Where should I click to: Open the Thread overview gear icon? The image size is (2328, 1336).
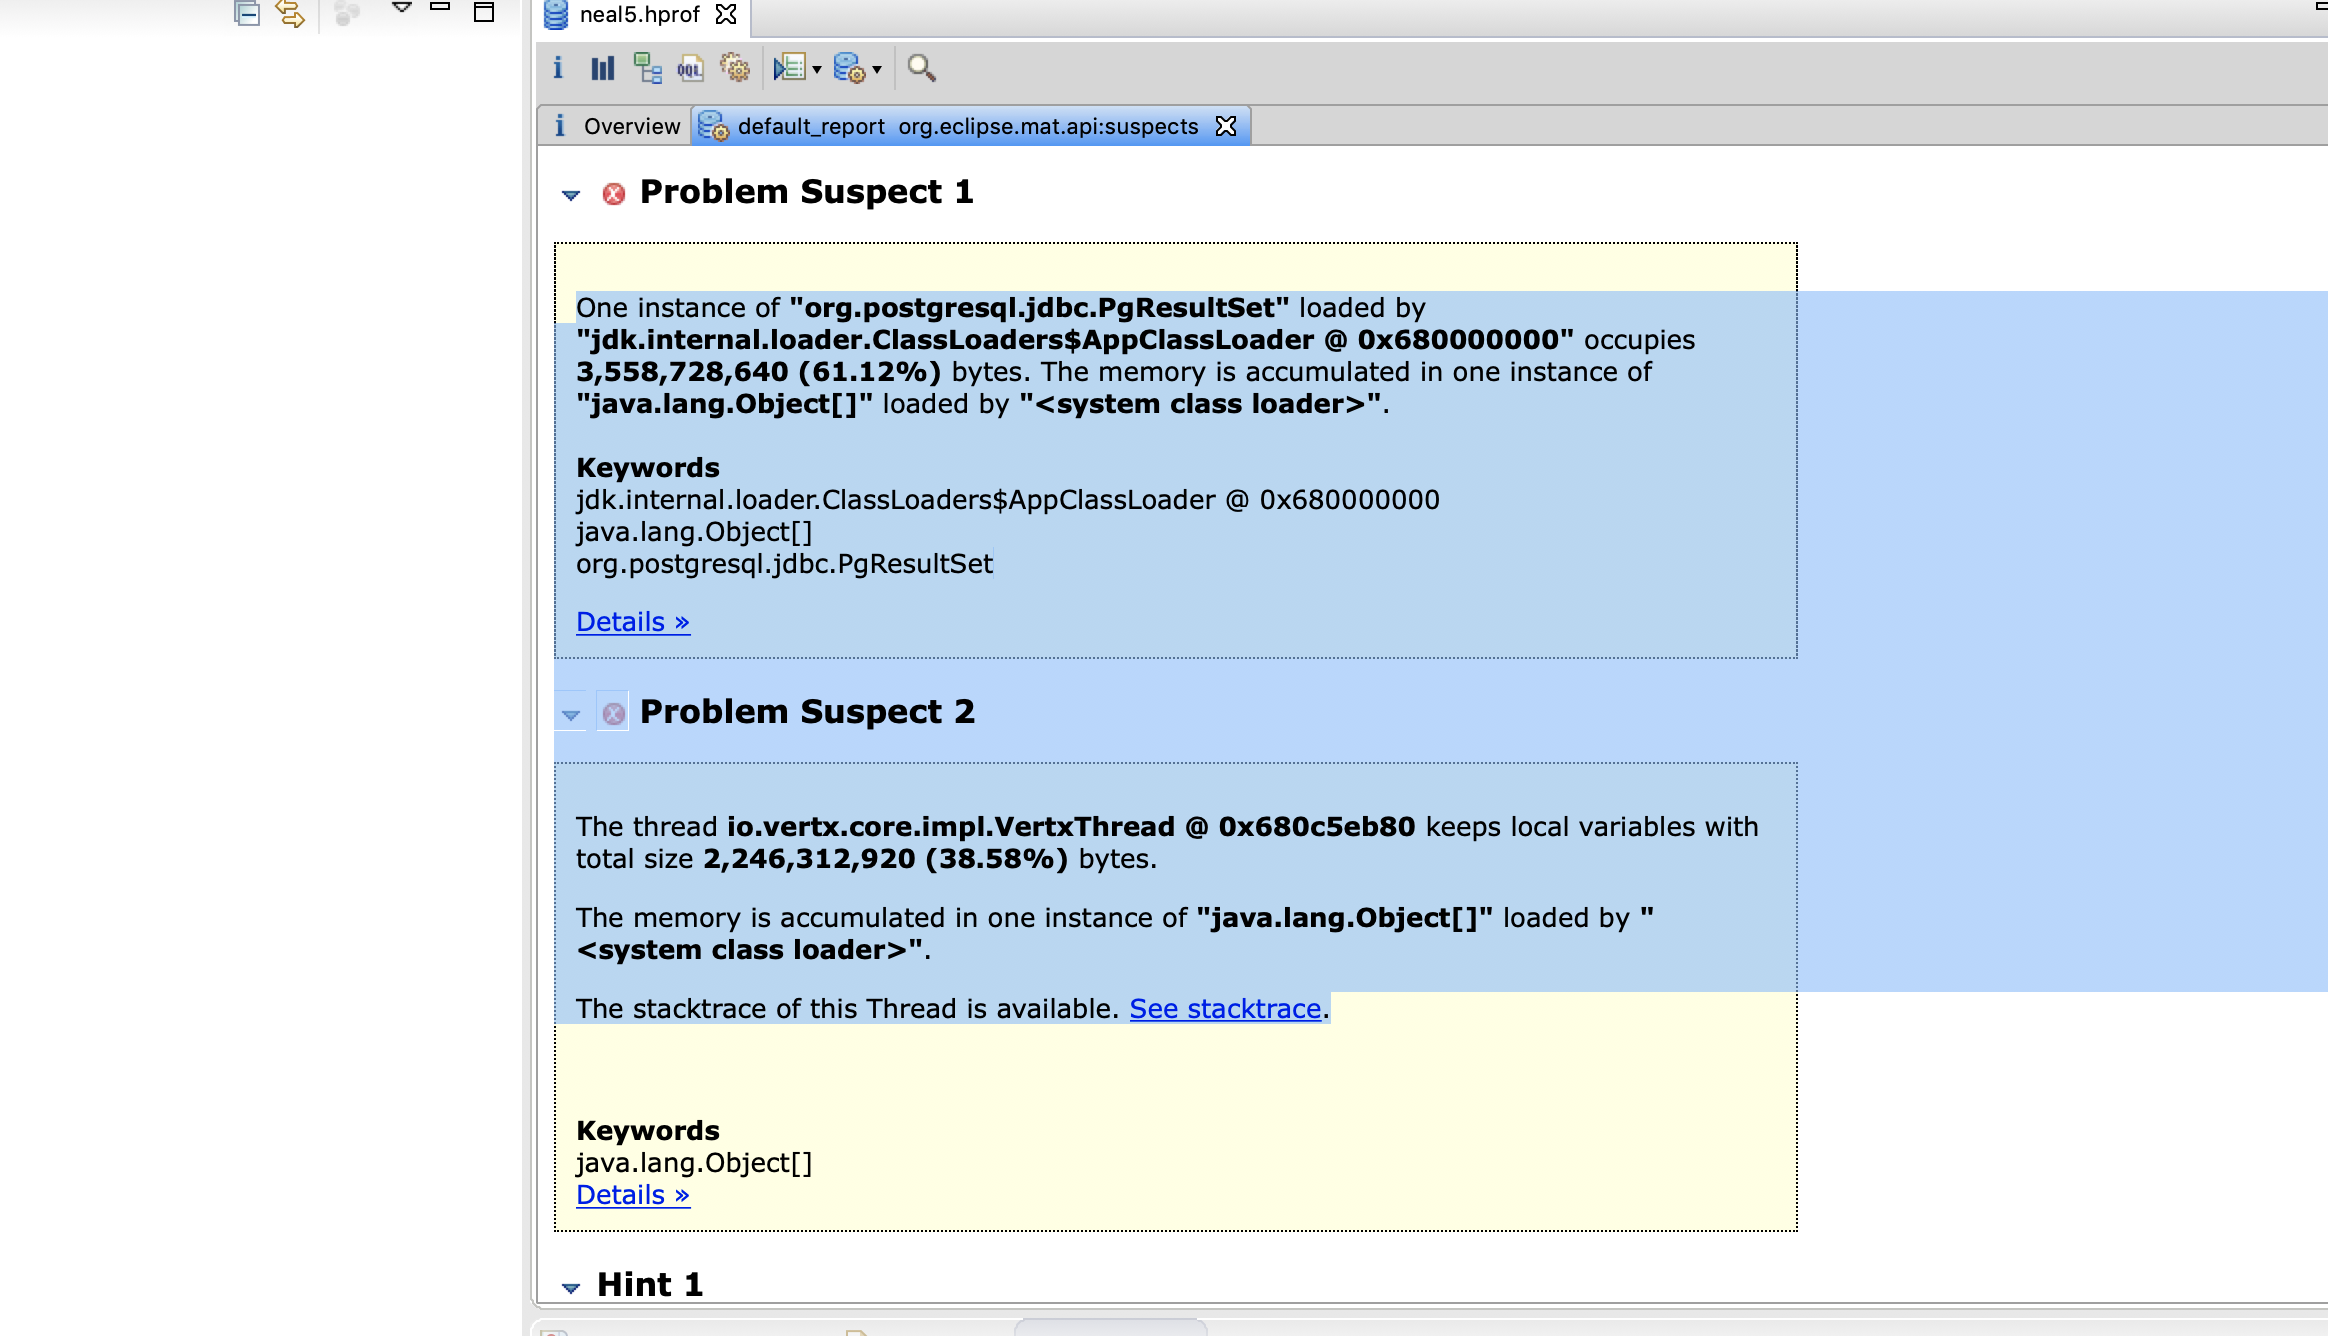pos(735,68)
